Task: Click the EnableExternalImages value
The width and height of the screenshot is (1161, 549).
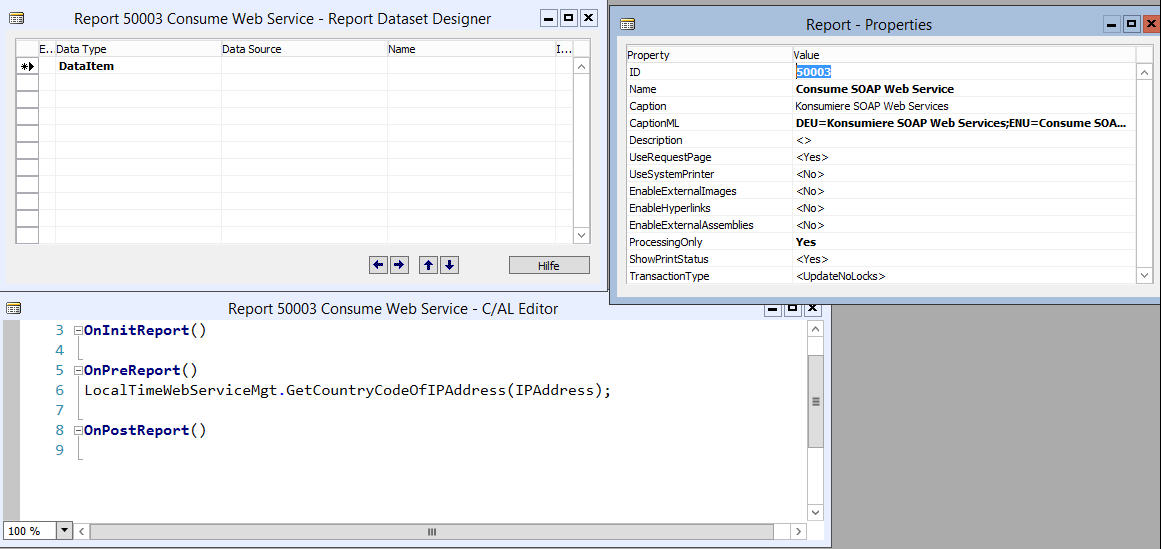Action: pos(810,191)
